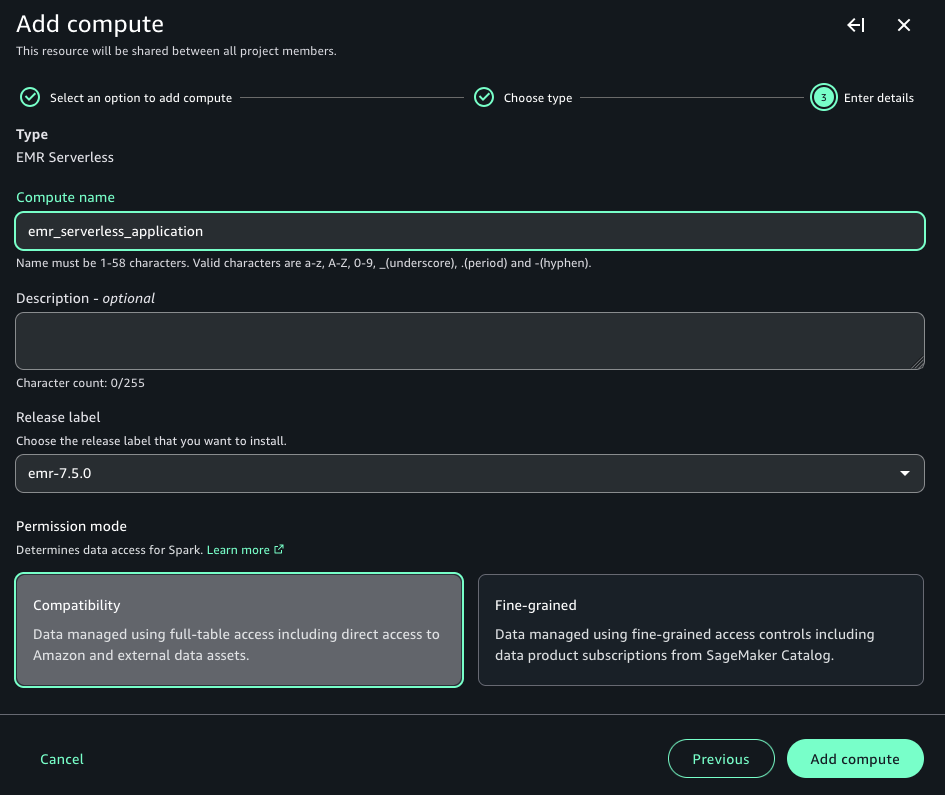Click the dropdown arrow next to emr-7.5.0
Viewport: 945px width, 795px height.
pos(905,473)
